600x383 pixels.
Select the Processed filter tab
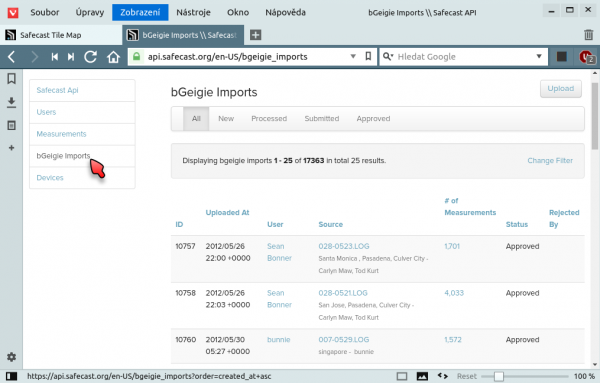point(269,119)
